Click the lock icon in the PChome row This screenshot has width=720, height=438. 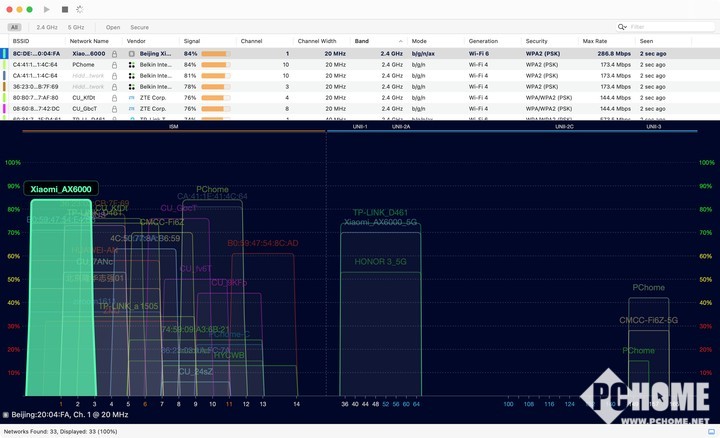coord(114,65)
